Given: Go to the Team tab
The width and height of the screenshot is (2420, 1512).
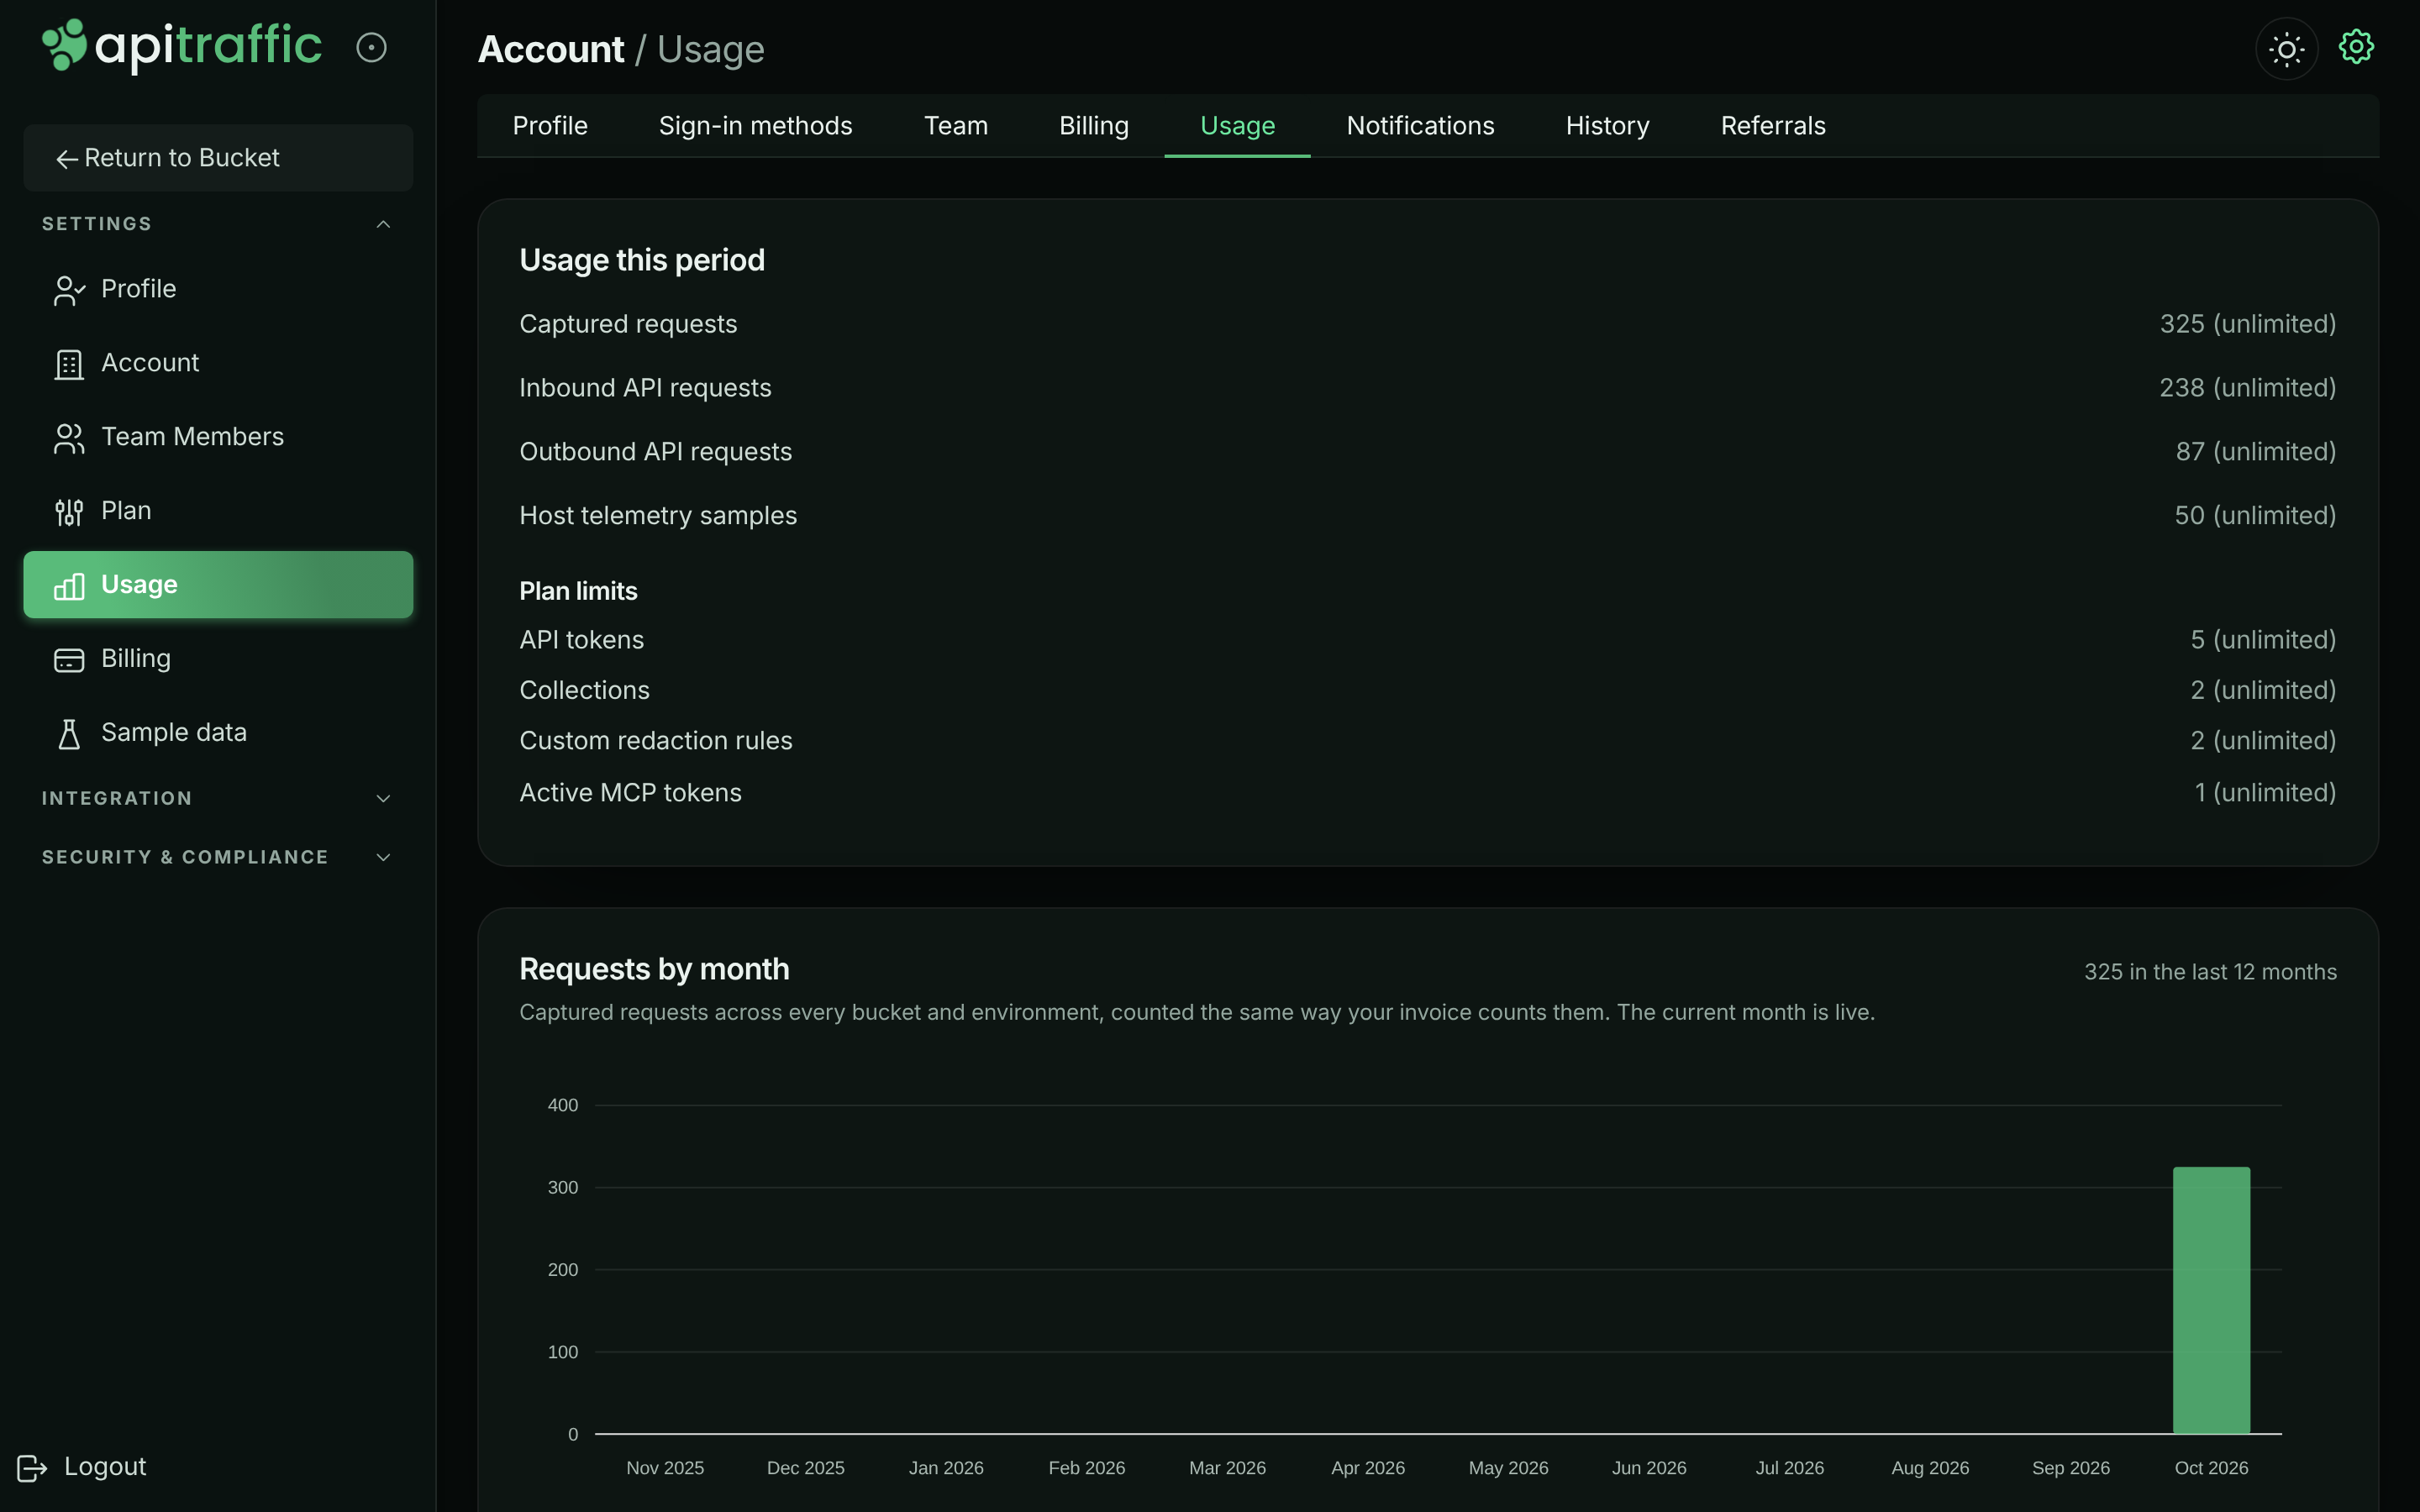Looking at the screenshot, I should click(x=956, y=126).
